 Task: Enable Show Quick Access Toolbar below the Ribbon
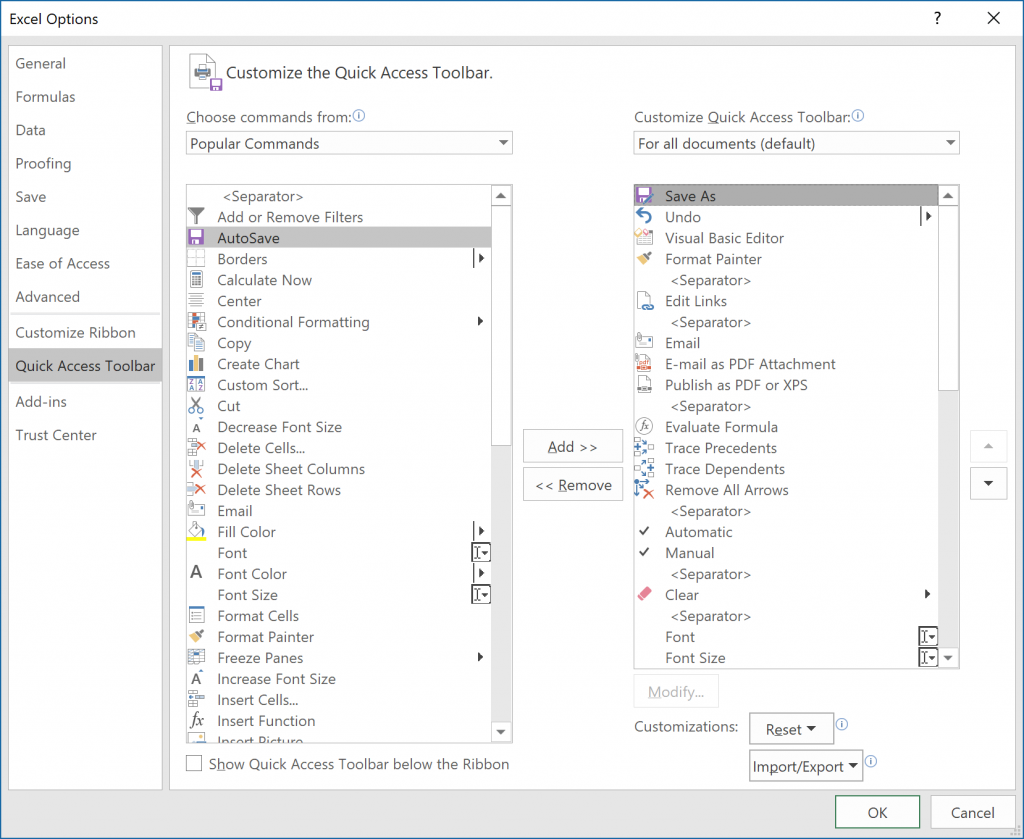tap(193, 763)
